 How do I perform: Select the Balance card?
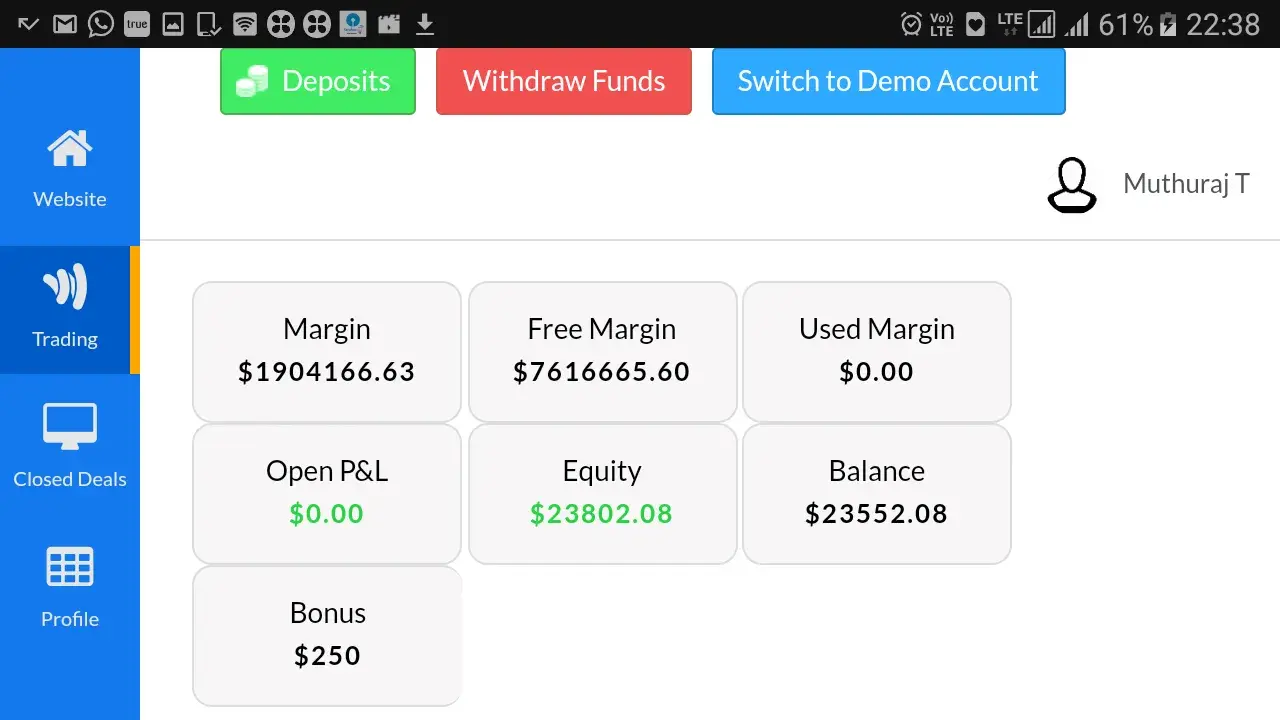click(x=876, y=493)
